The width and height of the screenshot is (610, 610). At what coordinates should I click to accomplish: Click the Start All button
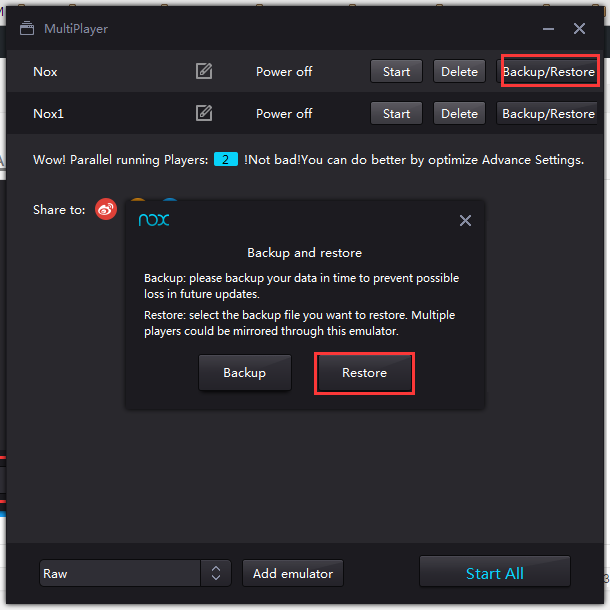point(495,571)
